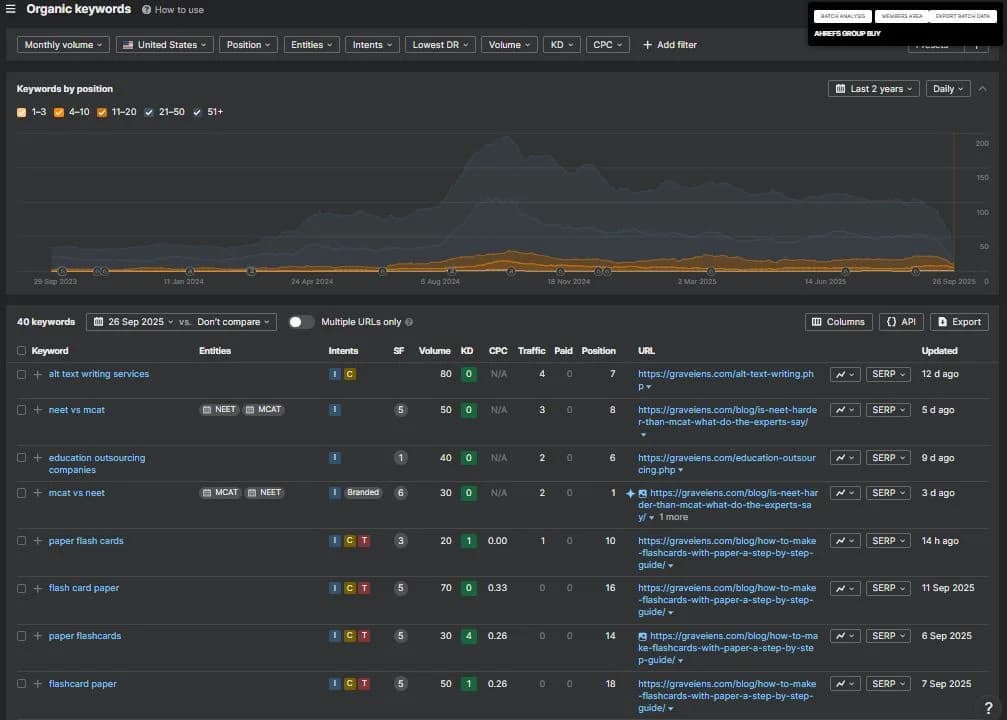The height and width of the screenshot is (720, 1007).
Task: Open position history chart for flashcard paper
Action: (x=845, y=684)
